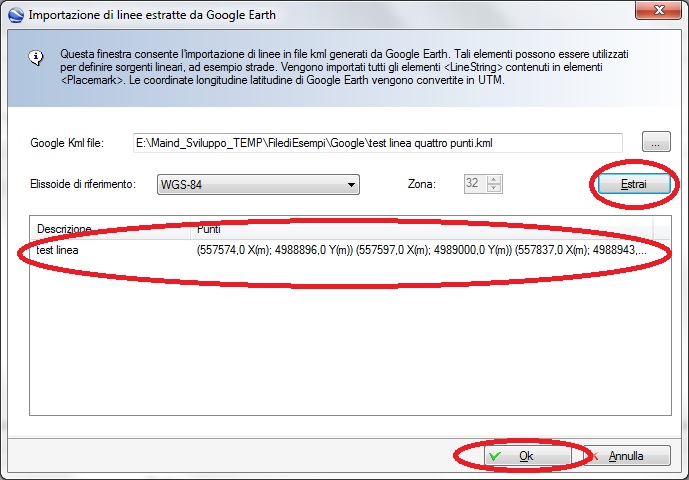Click the Zona number field showing 32

474,184
